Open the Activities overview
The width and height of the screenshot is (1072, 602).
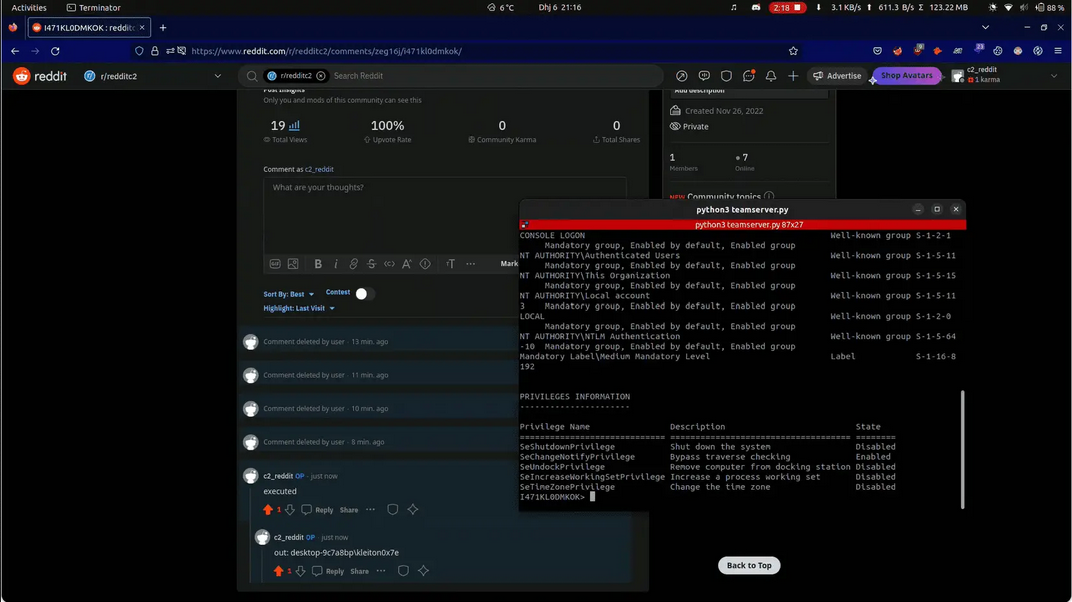point(29,8)
